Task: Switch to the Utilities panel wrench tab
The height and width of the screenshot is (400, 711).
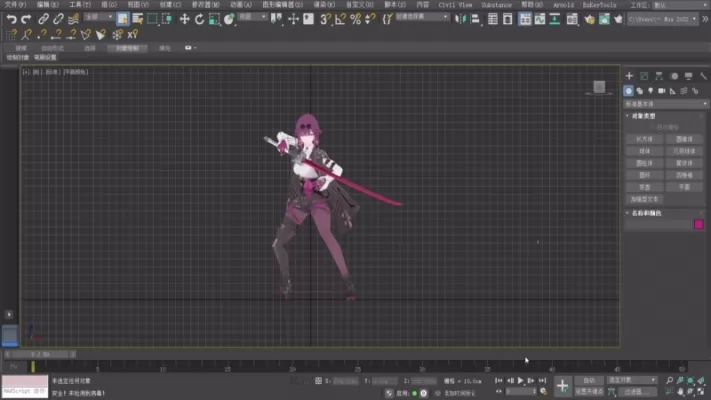Action: 703,76
